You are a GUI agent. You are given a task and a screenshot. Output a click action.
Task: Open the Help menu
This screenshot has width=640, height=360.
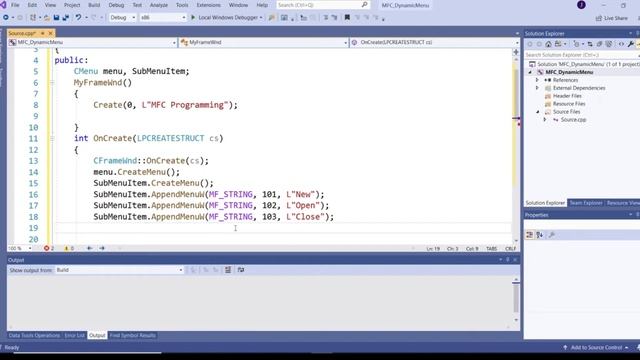262,5
